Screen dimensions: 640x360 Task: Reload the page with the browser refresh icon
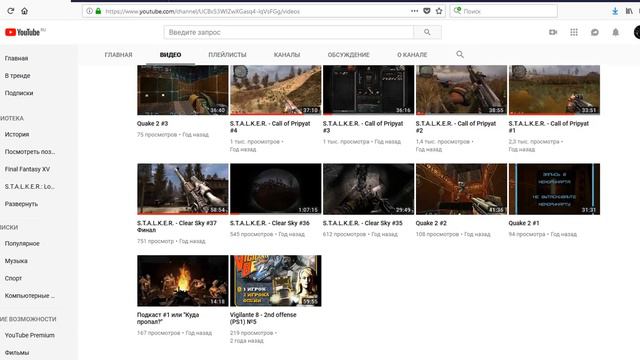click(11, 11)
